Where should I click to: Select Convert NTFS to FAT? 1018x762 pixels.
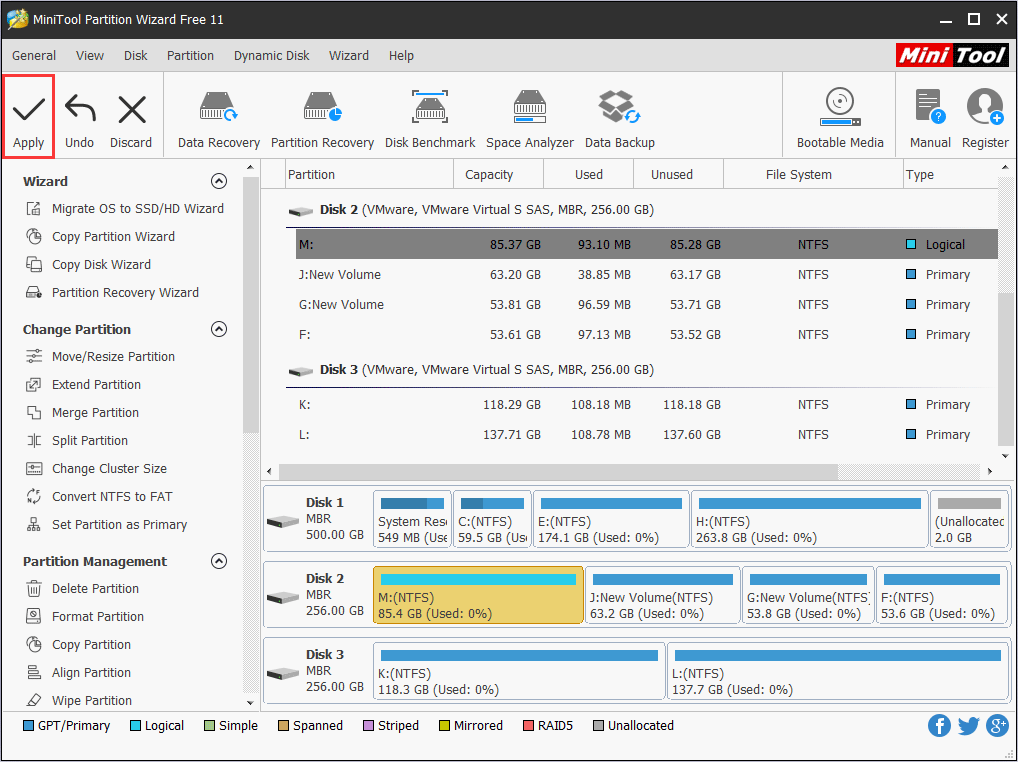pyautogui.click(x=99, y=496)
